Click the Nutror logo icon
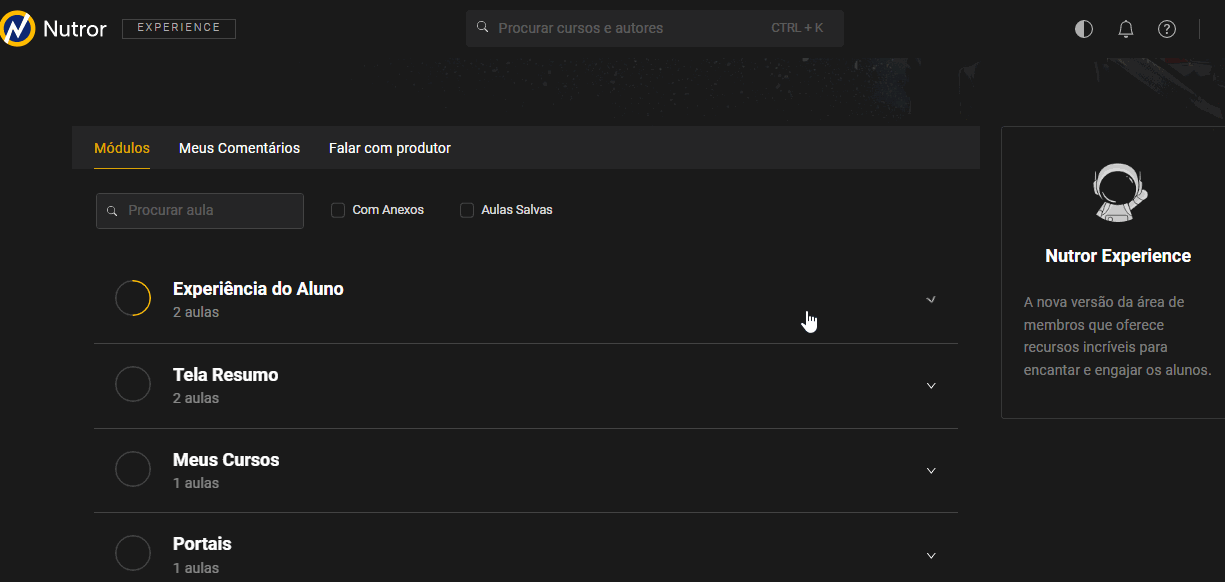The width and height of the screenshot is (1225, 582). (x=18, y=29)
